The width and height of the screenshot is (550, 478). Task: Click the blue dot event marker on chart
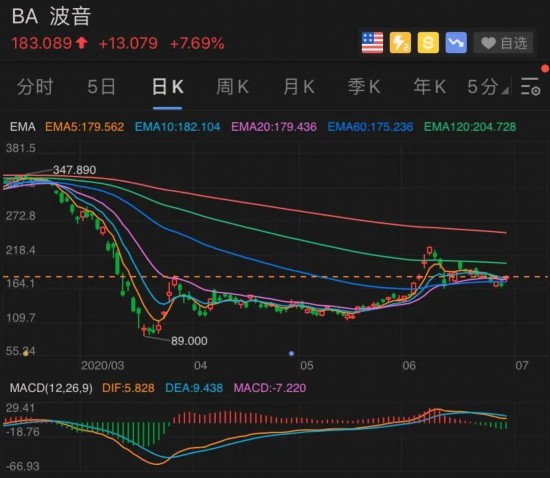pyautogui.click(x=291, y=354)
